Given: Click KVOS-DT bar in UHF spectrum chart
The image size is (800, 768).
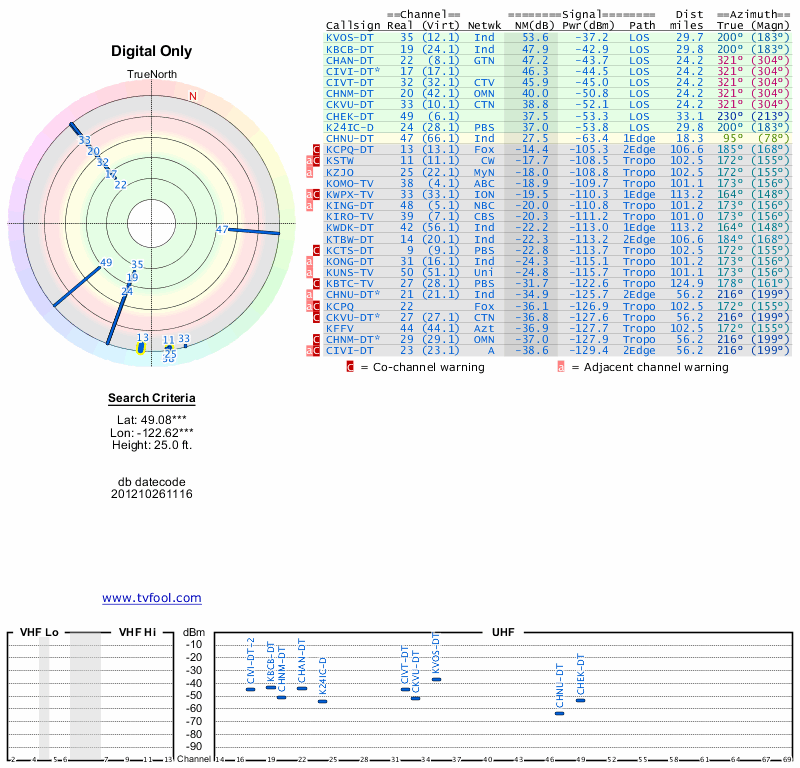Looking at the screenshot, I should [x=436, y=679].
